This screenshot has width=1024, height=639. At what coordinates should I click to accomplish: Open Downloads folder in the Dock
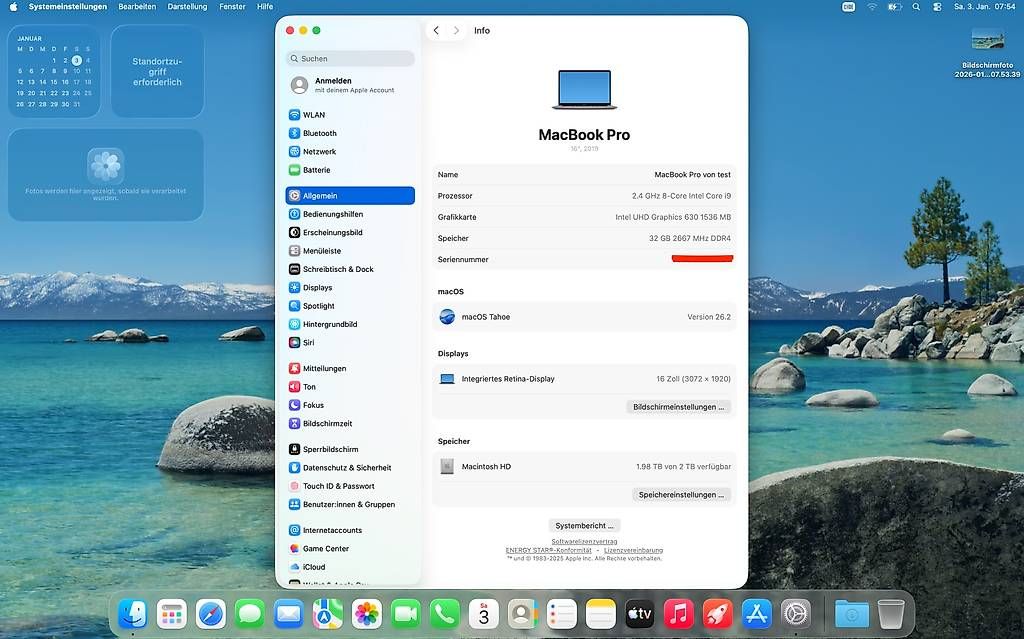[852, 614]
